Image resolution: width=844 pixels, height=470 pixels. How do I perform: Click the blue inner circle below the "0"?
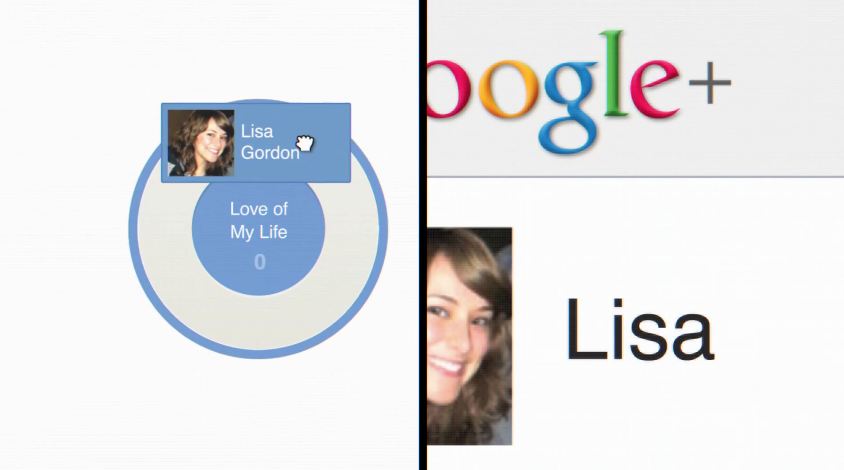pos(259,283)
